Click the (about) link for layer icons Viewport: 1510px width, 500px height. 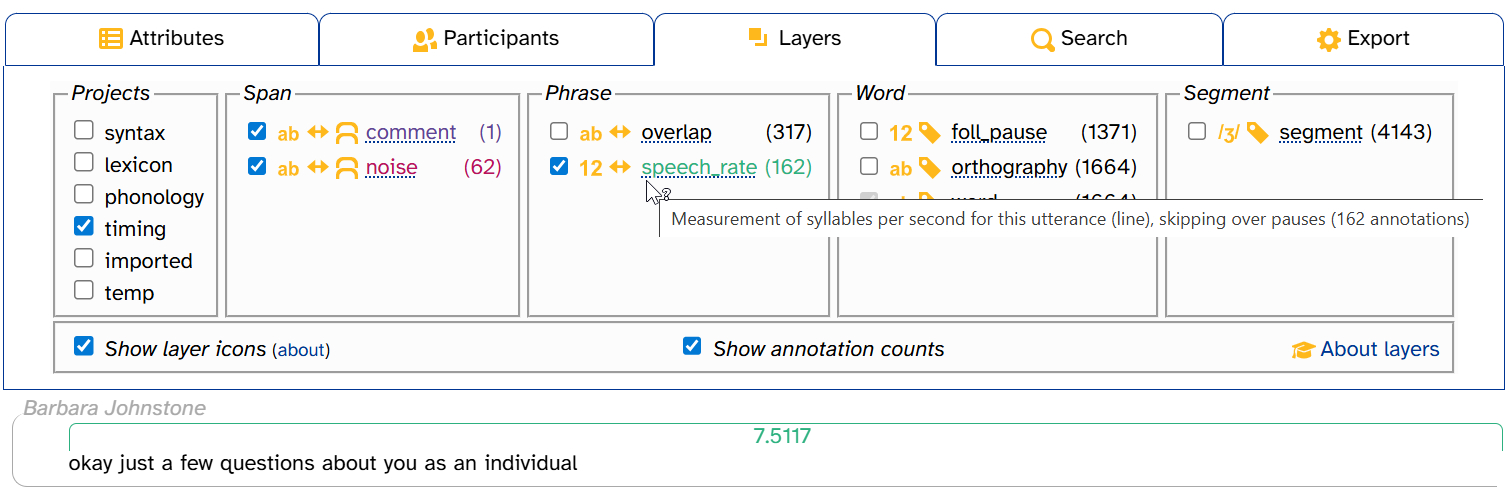301,350
